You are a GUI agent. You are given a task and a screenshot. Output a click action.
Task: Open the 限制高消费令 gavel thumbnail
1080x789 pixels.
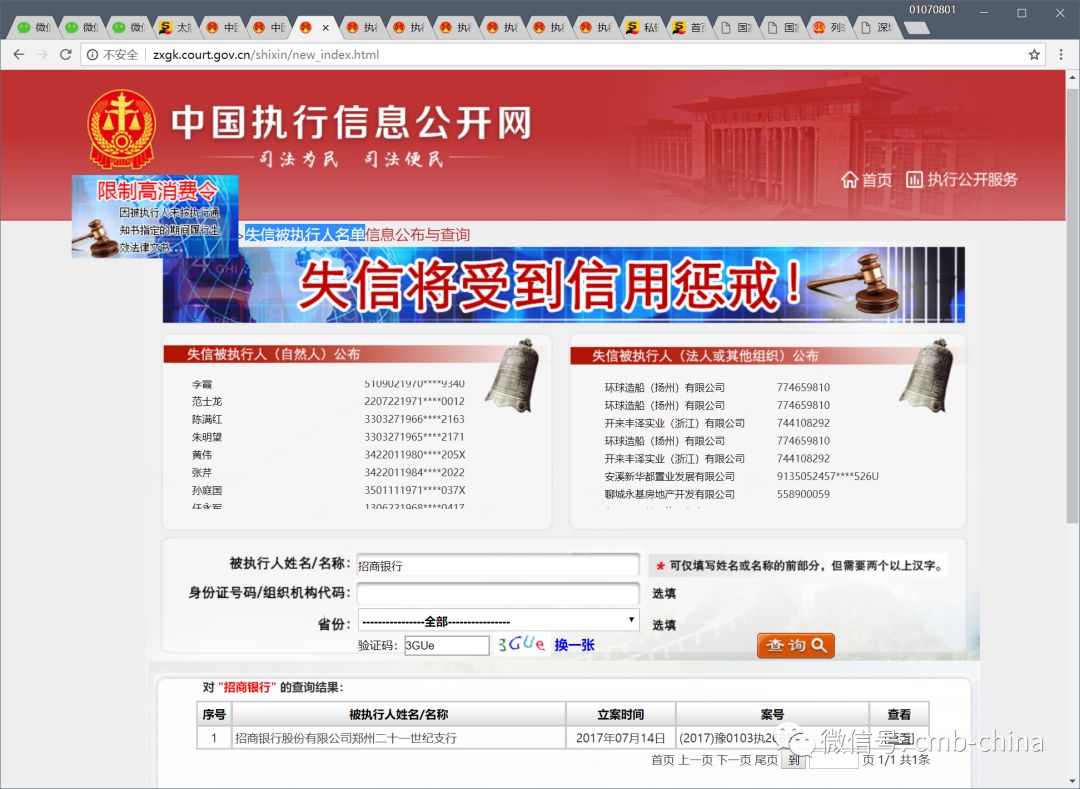point(155,217)
